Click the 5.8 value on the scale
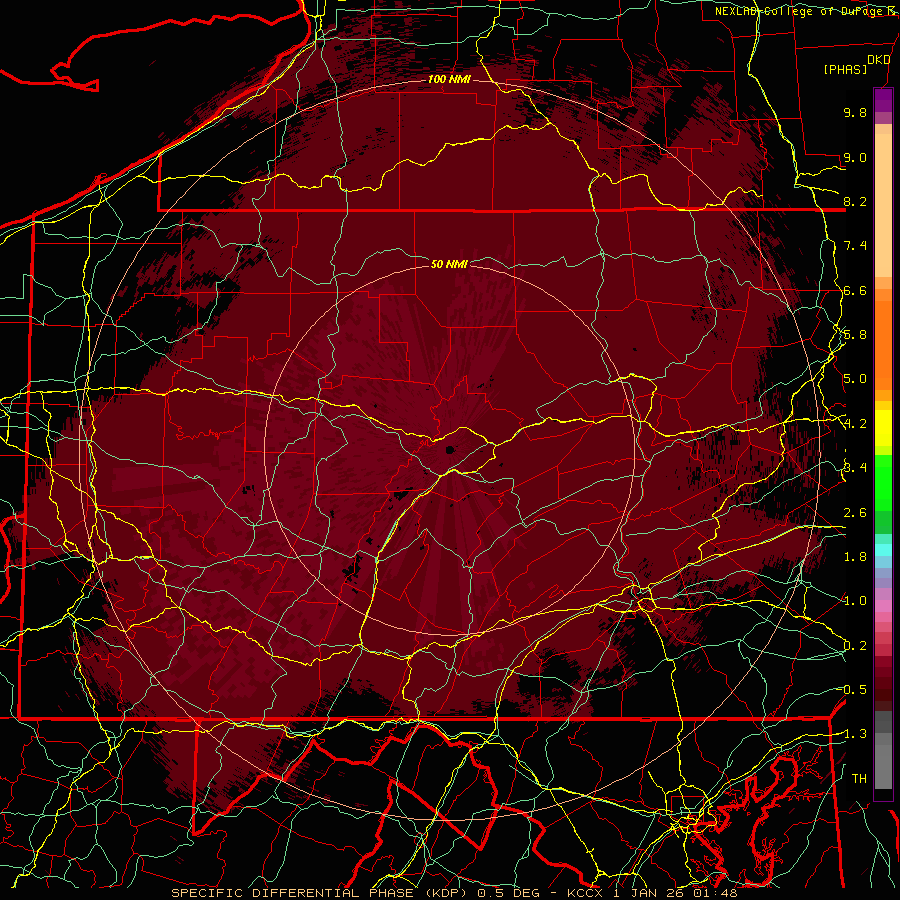 [x=855, y=335]
